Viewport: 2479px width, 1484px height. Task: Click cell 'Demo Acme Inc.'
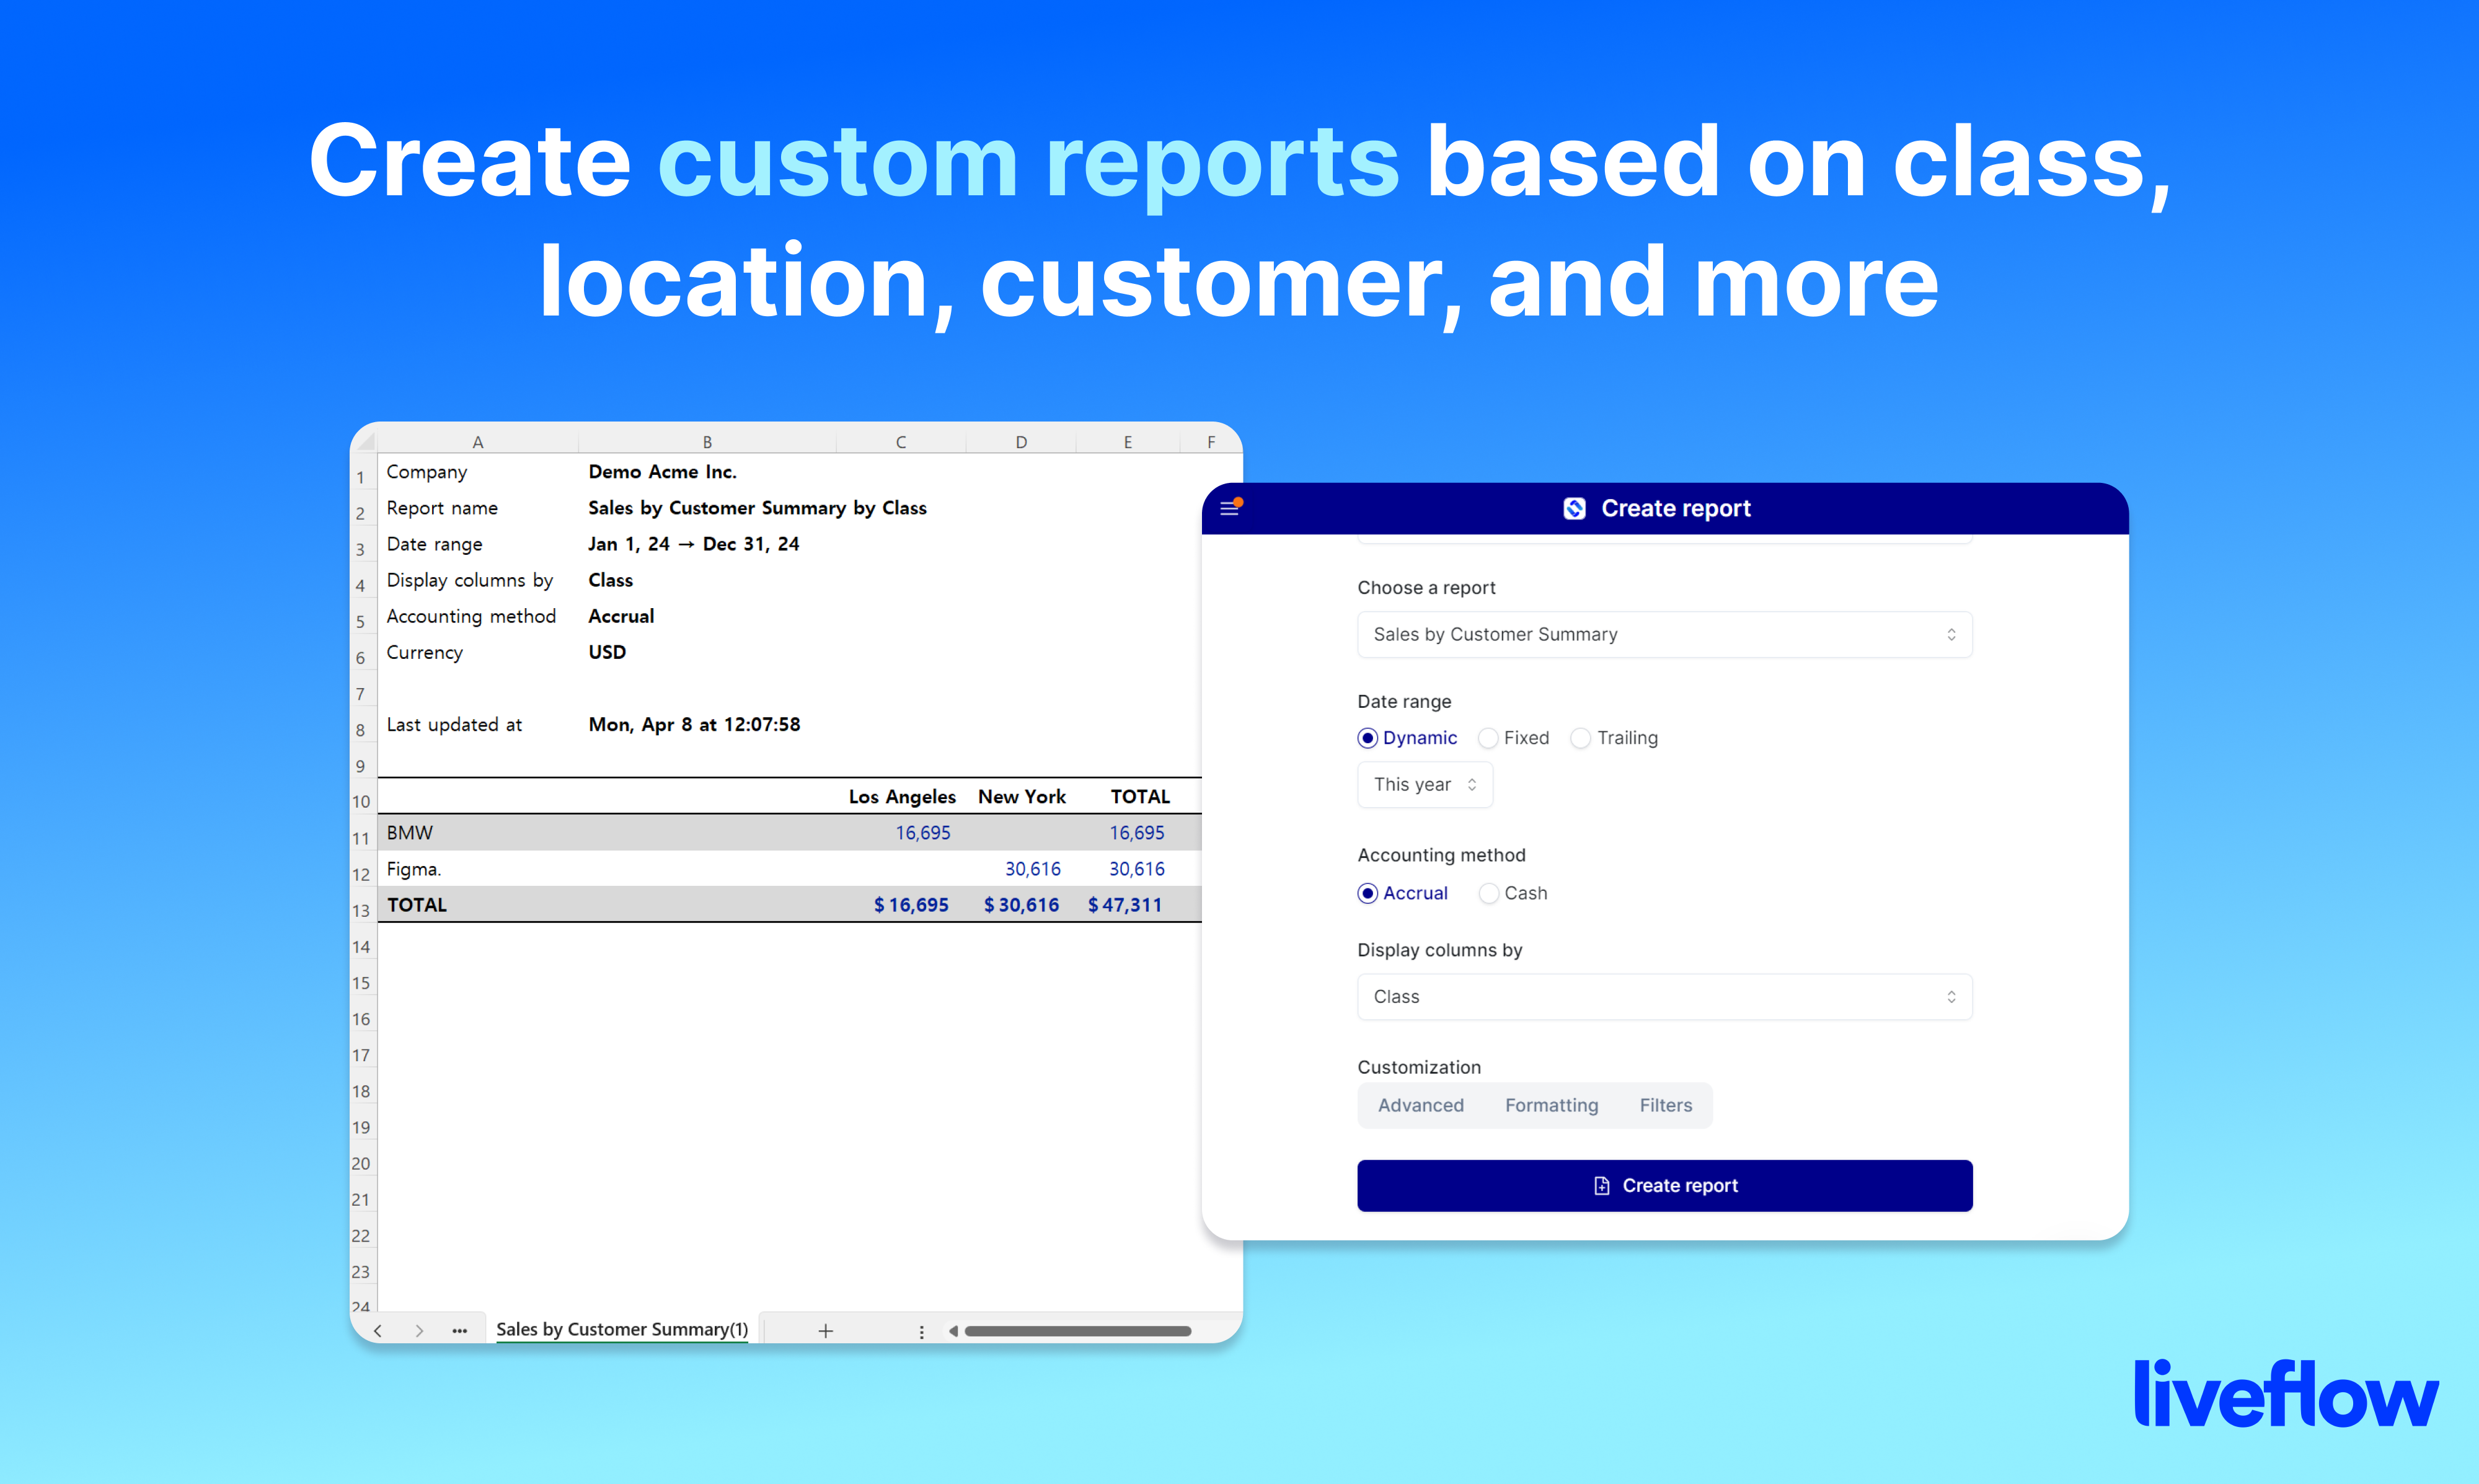[x=662, y=472]
